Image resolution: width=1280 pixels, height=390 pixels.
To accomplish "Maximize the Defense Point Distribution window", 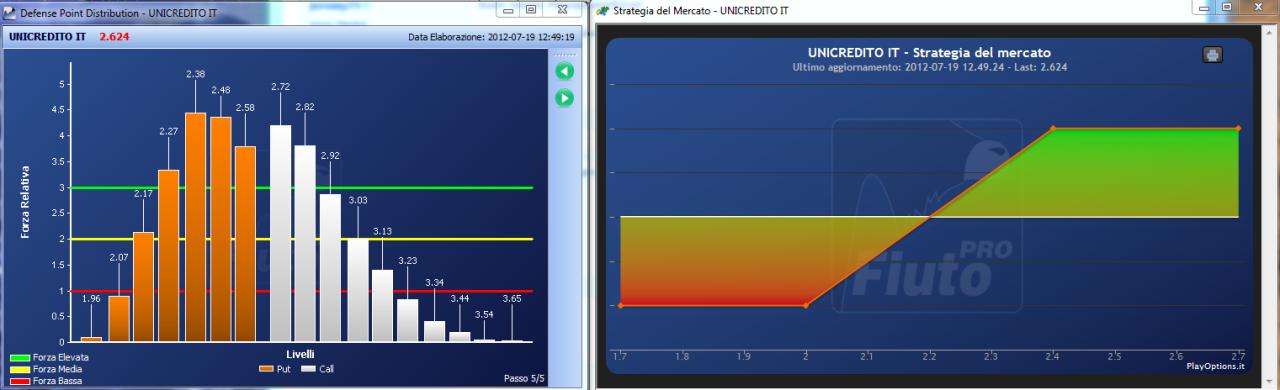I will coord(530,9).
